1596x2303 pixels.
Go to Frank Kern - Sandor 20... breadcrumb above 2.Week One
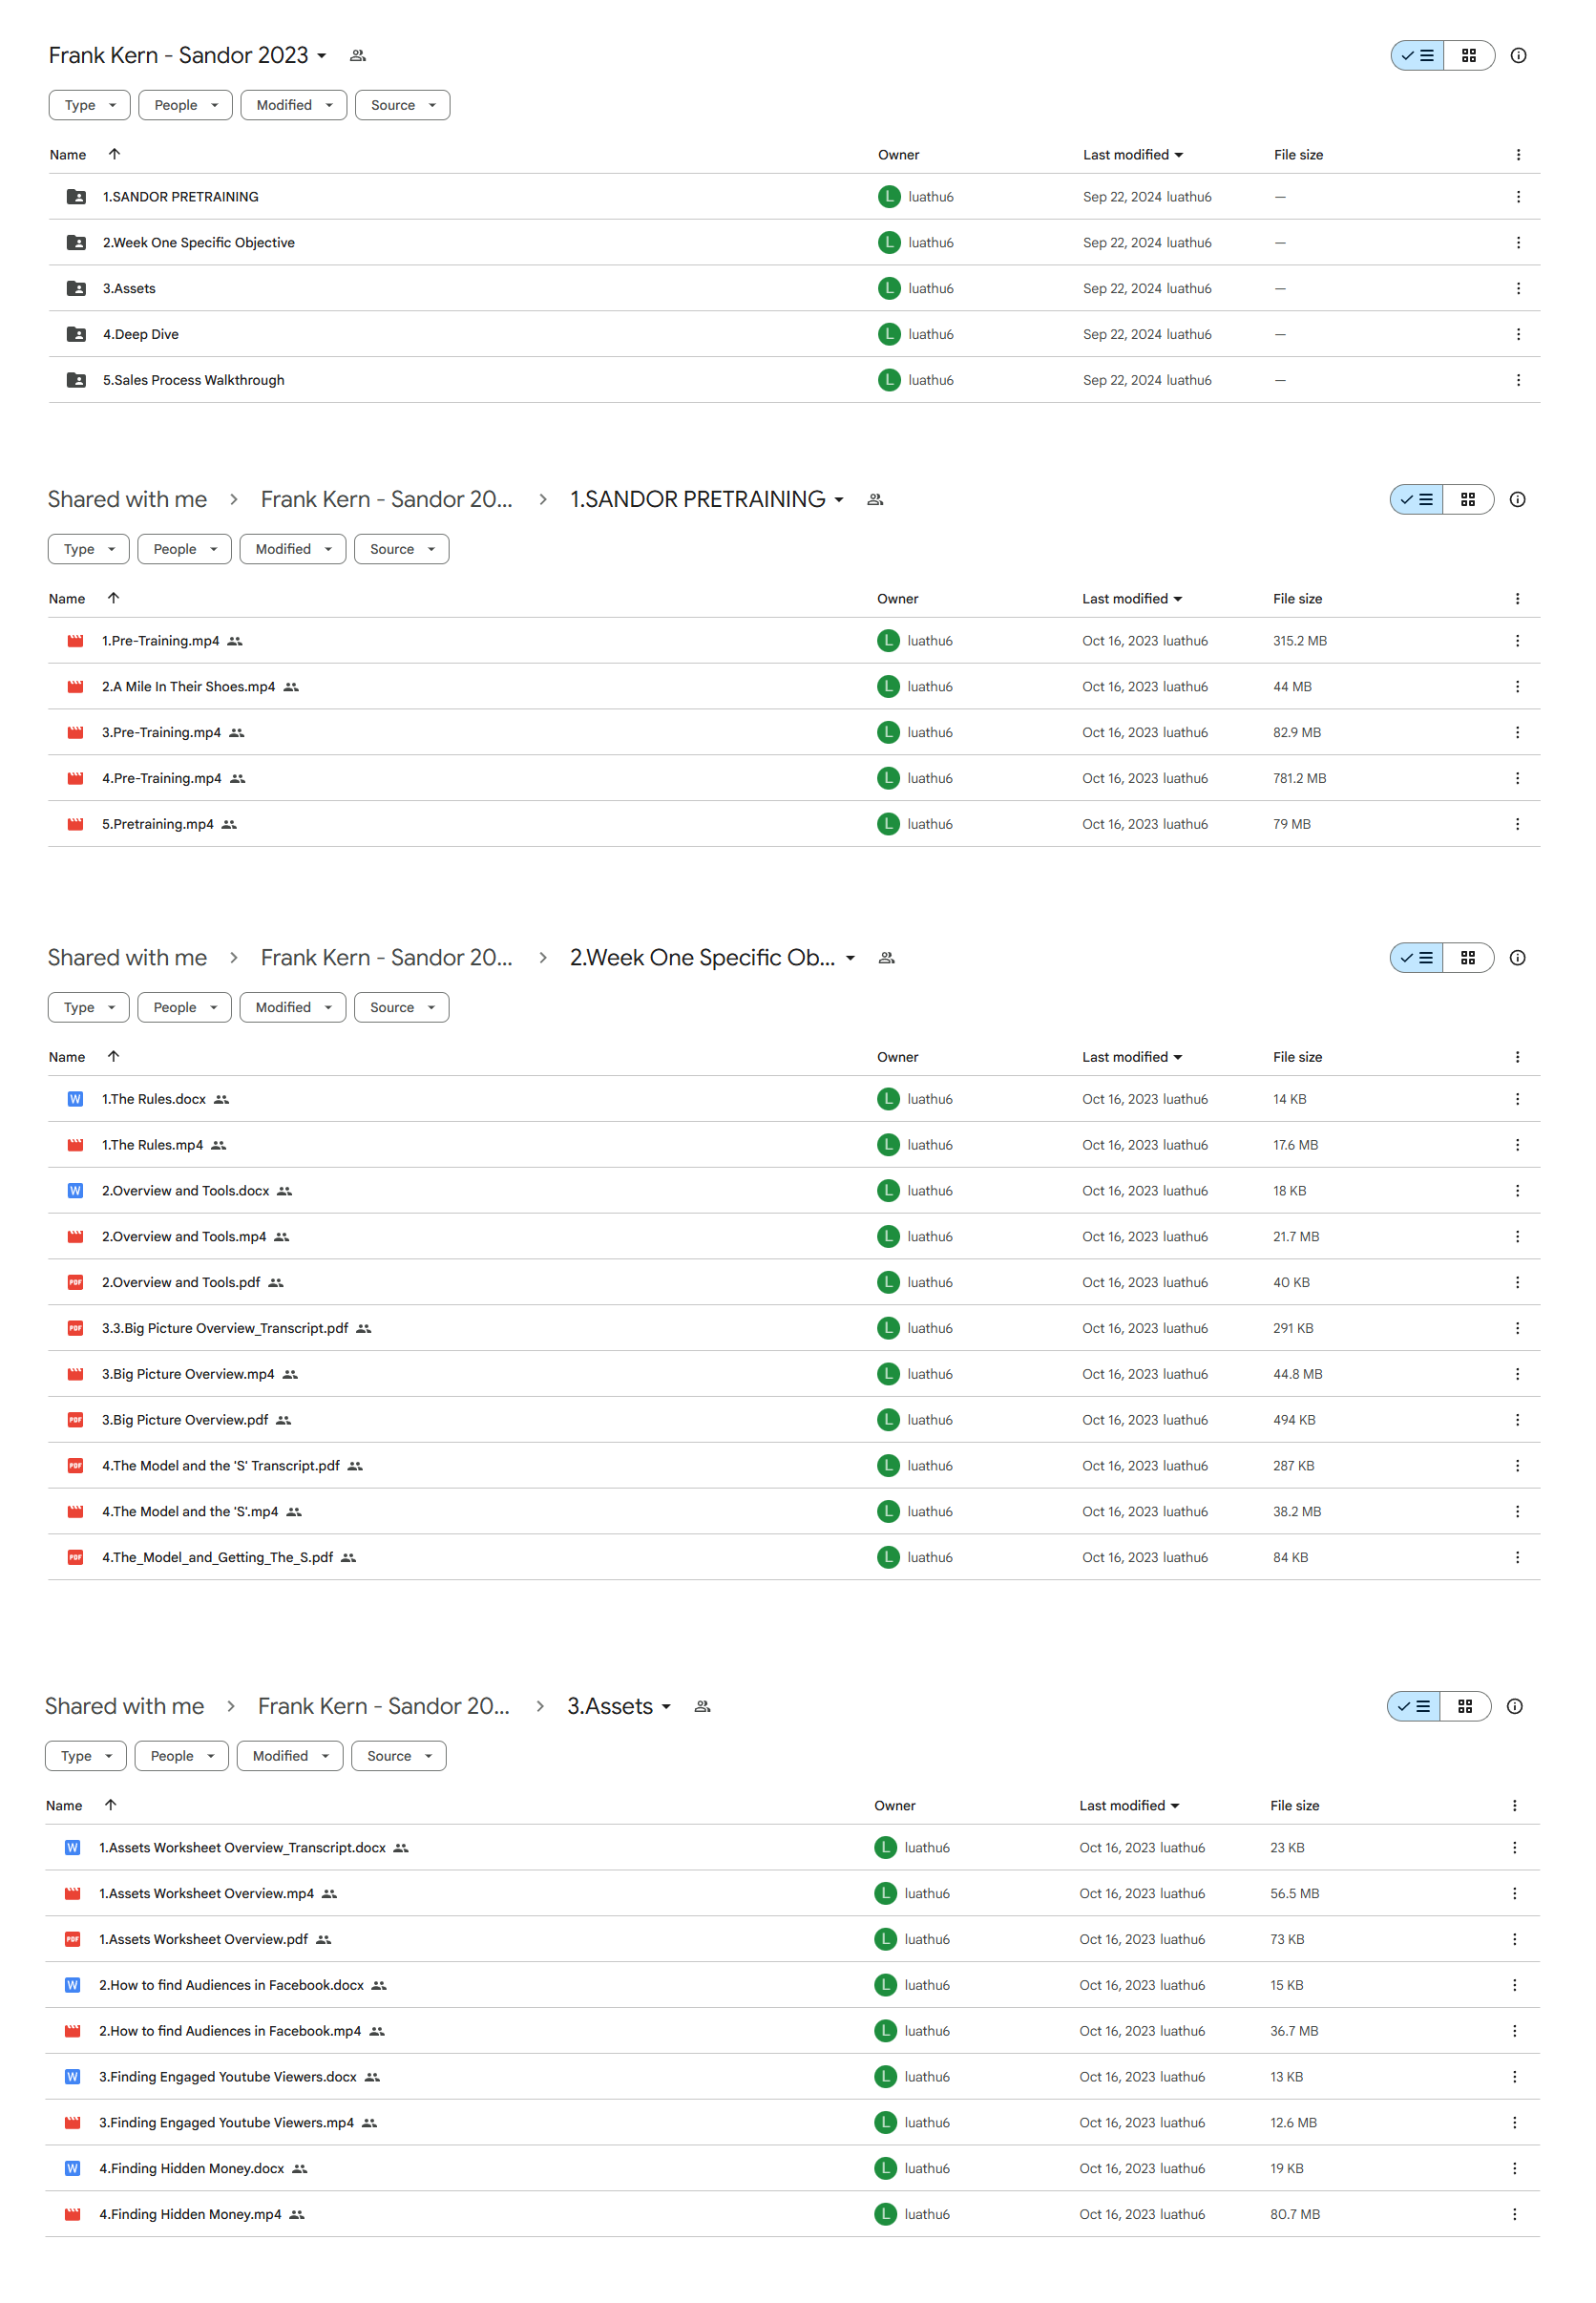(387, 958)
